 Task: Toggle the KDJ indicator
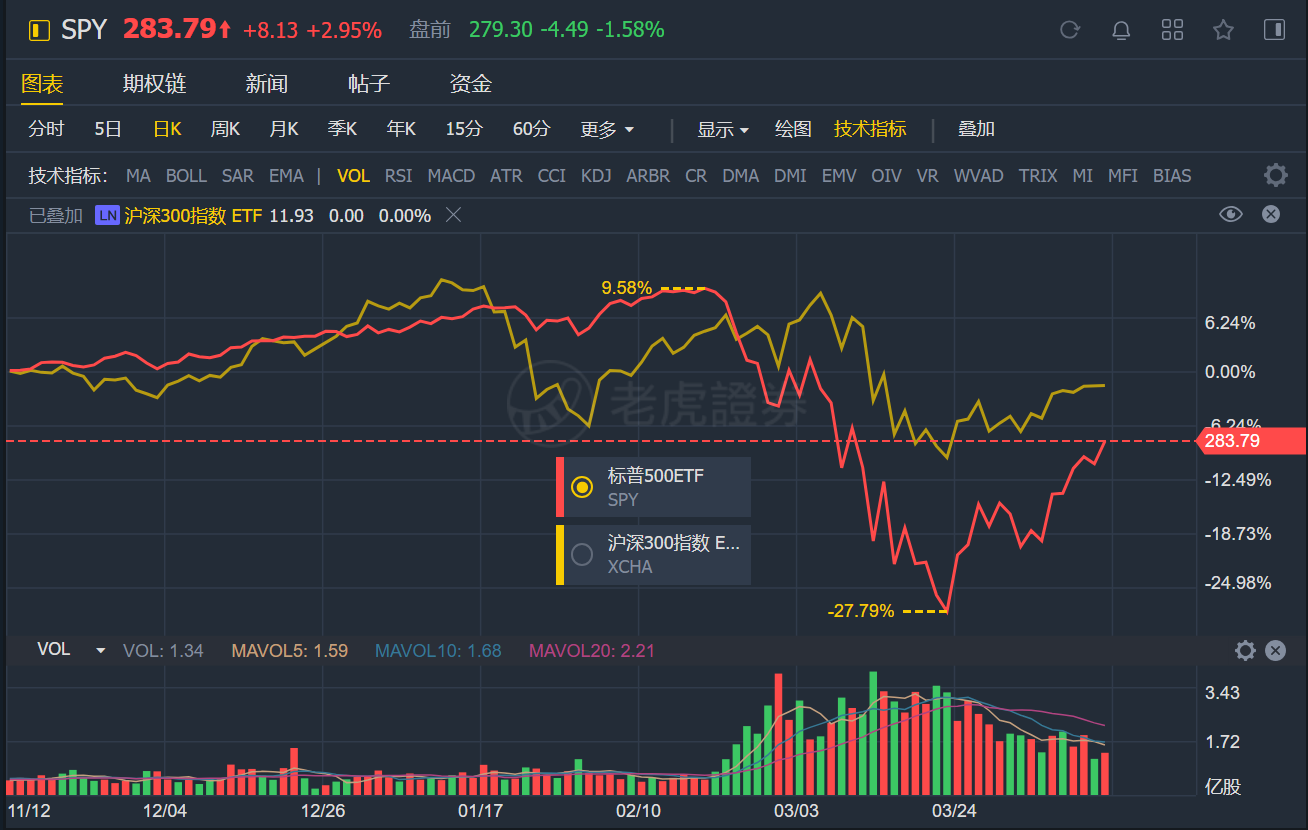click(596, 176)
